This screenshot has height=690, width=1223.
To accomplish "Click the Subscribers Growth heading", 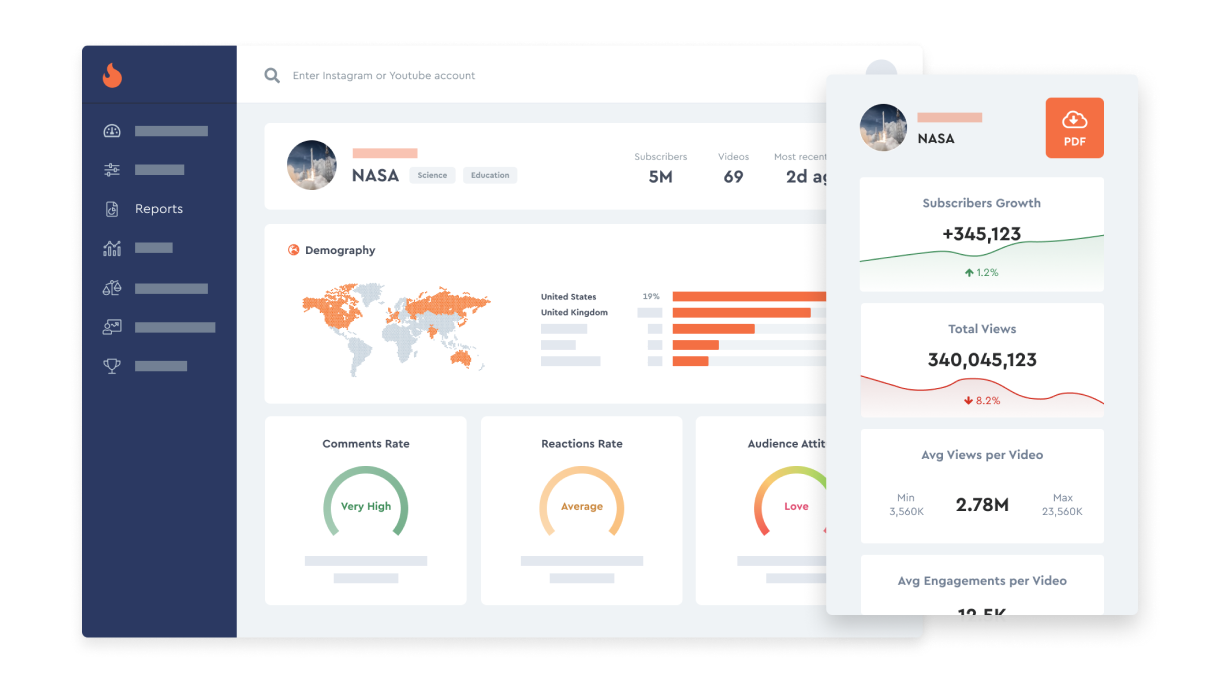I will 982,203.
